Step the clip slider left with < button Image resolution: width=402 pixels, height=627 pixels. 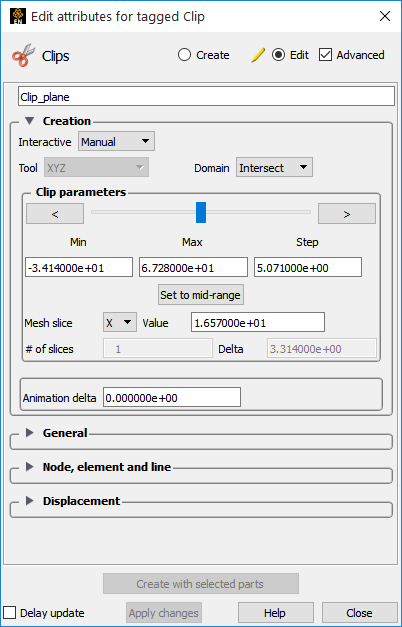[x=55, y=214]
